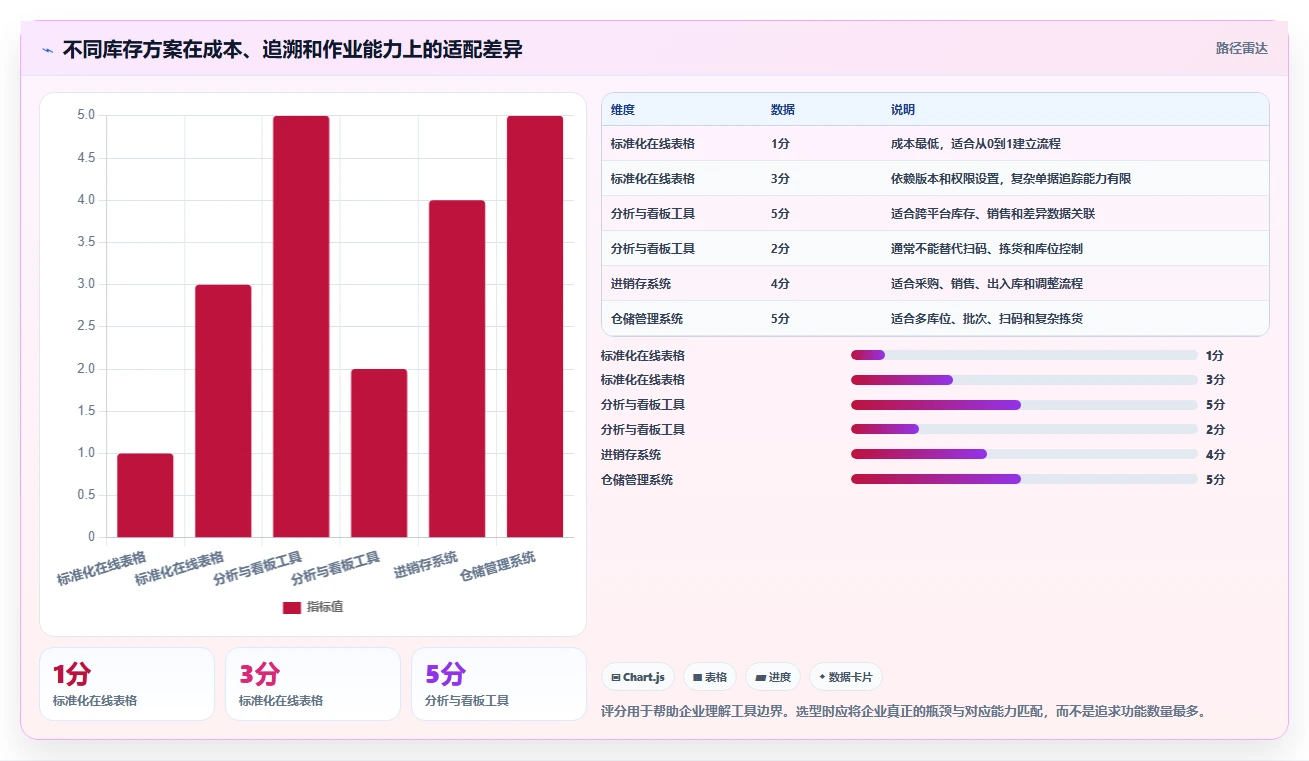
Task: Click the 维度 column header
Action: coord(623,110)
